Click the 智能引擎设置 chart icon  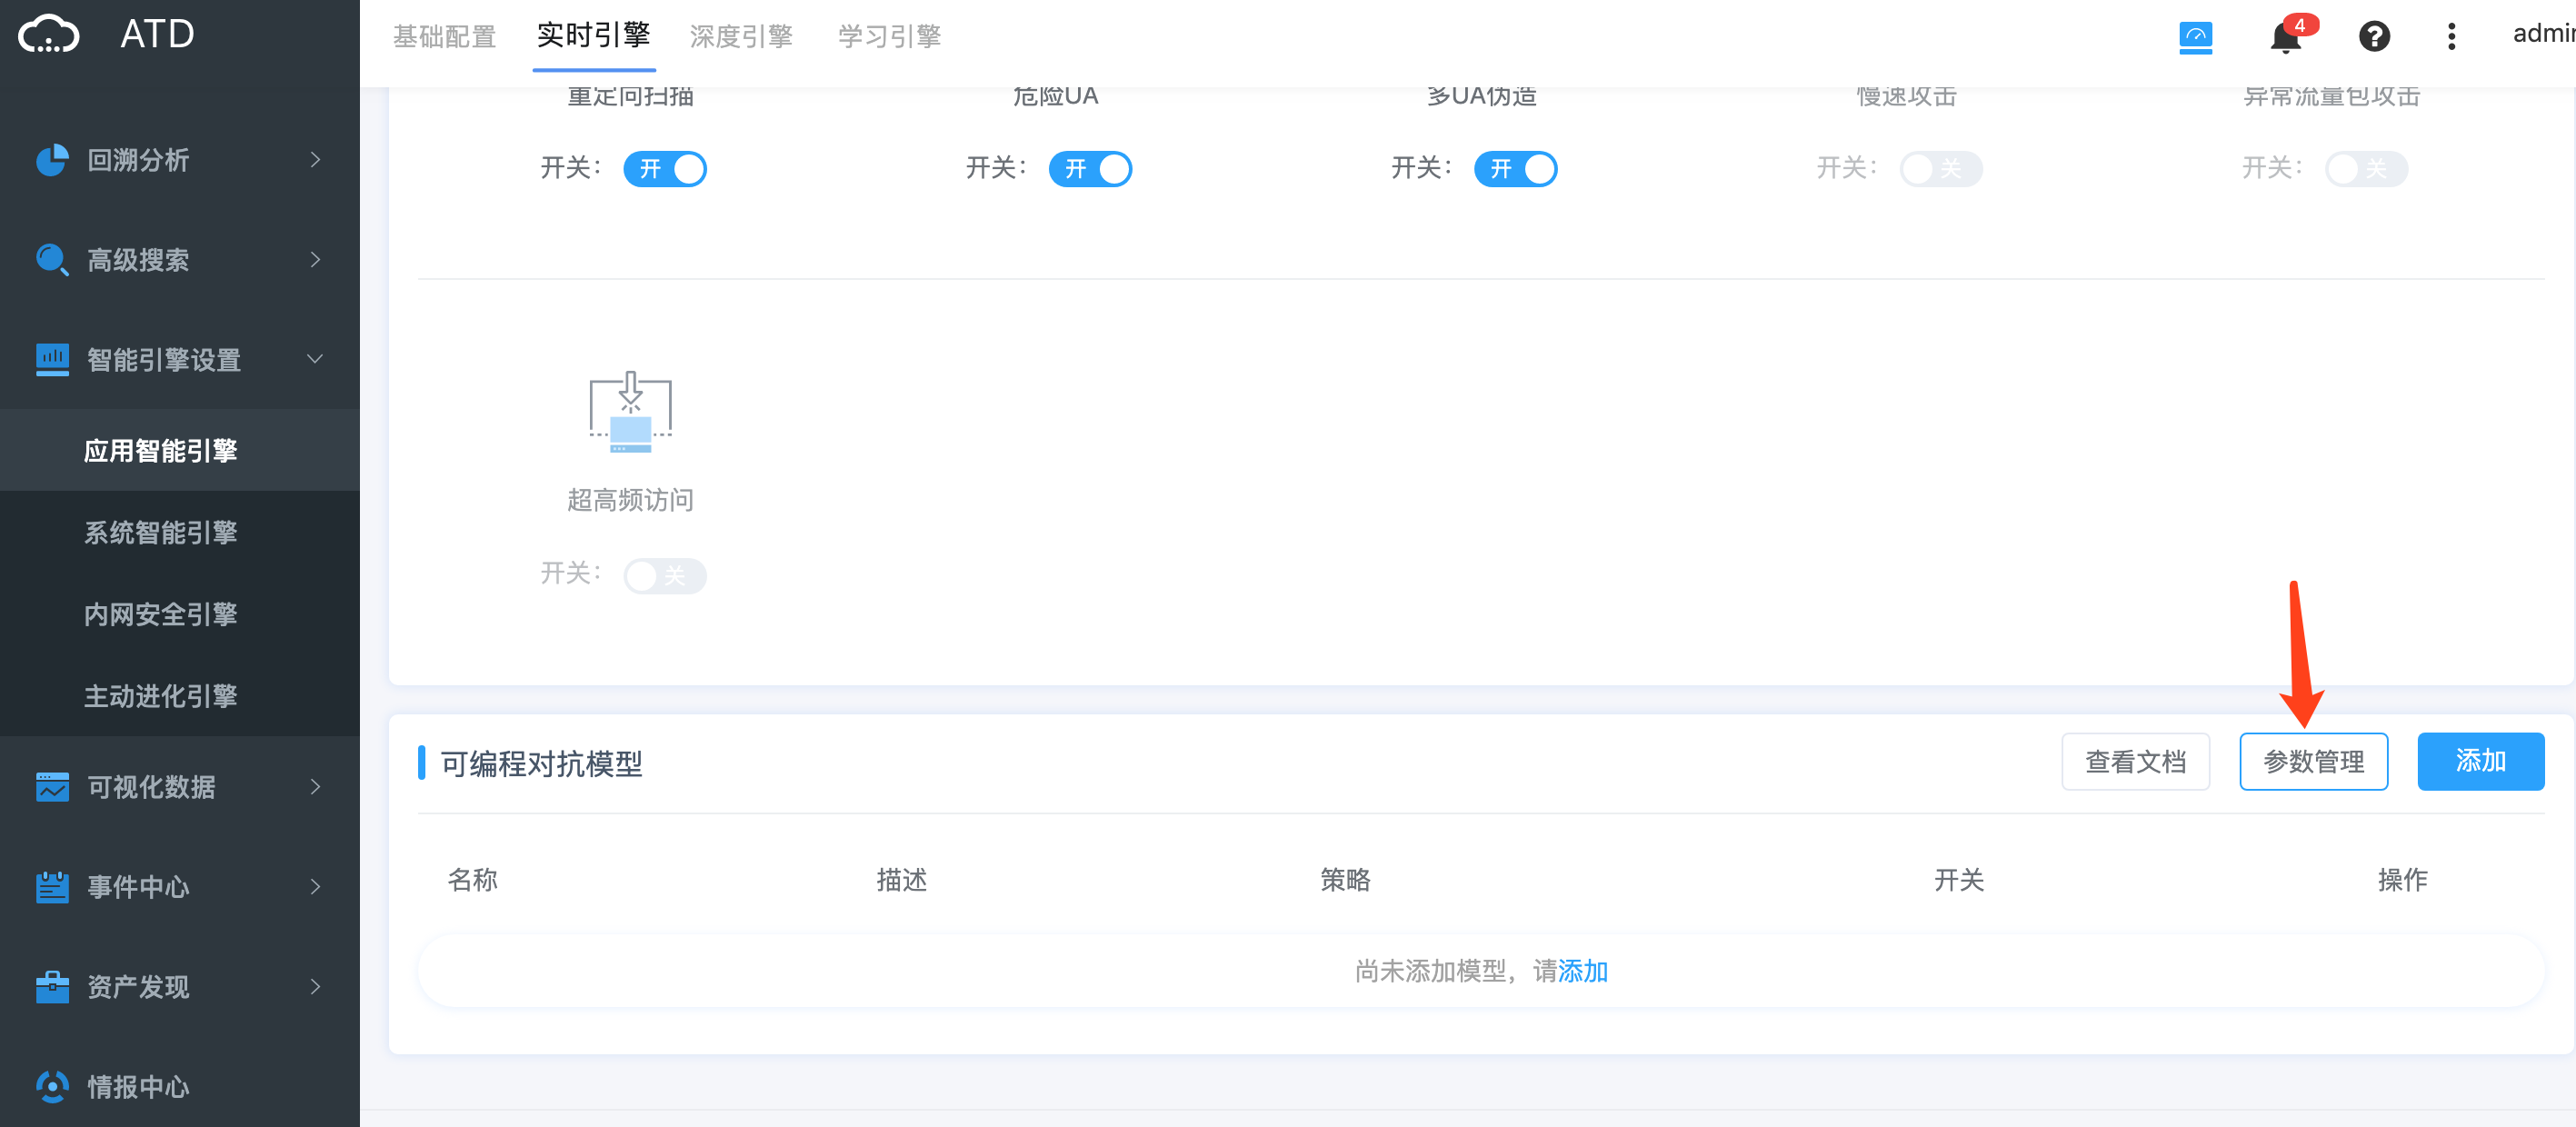(x=52, y=360)
